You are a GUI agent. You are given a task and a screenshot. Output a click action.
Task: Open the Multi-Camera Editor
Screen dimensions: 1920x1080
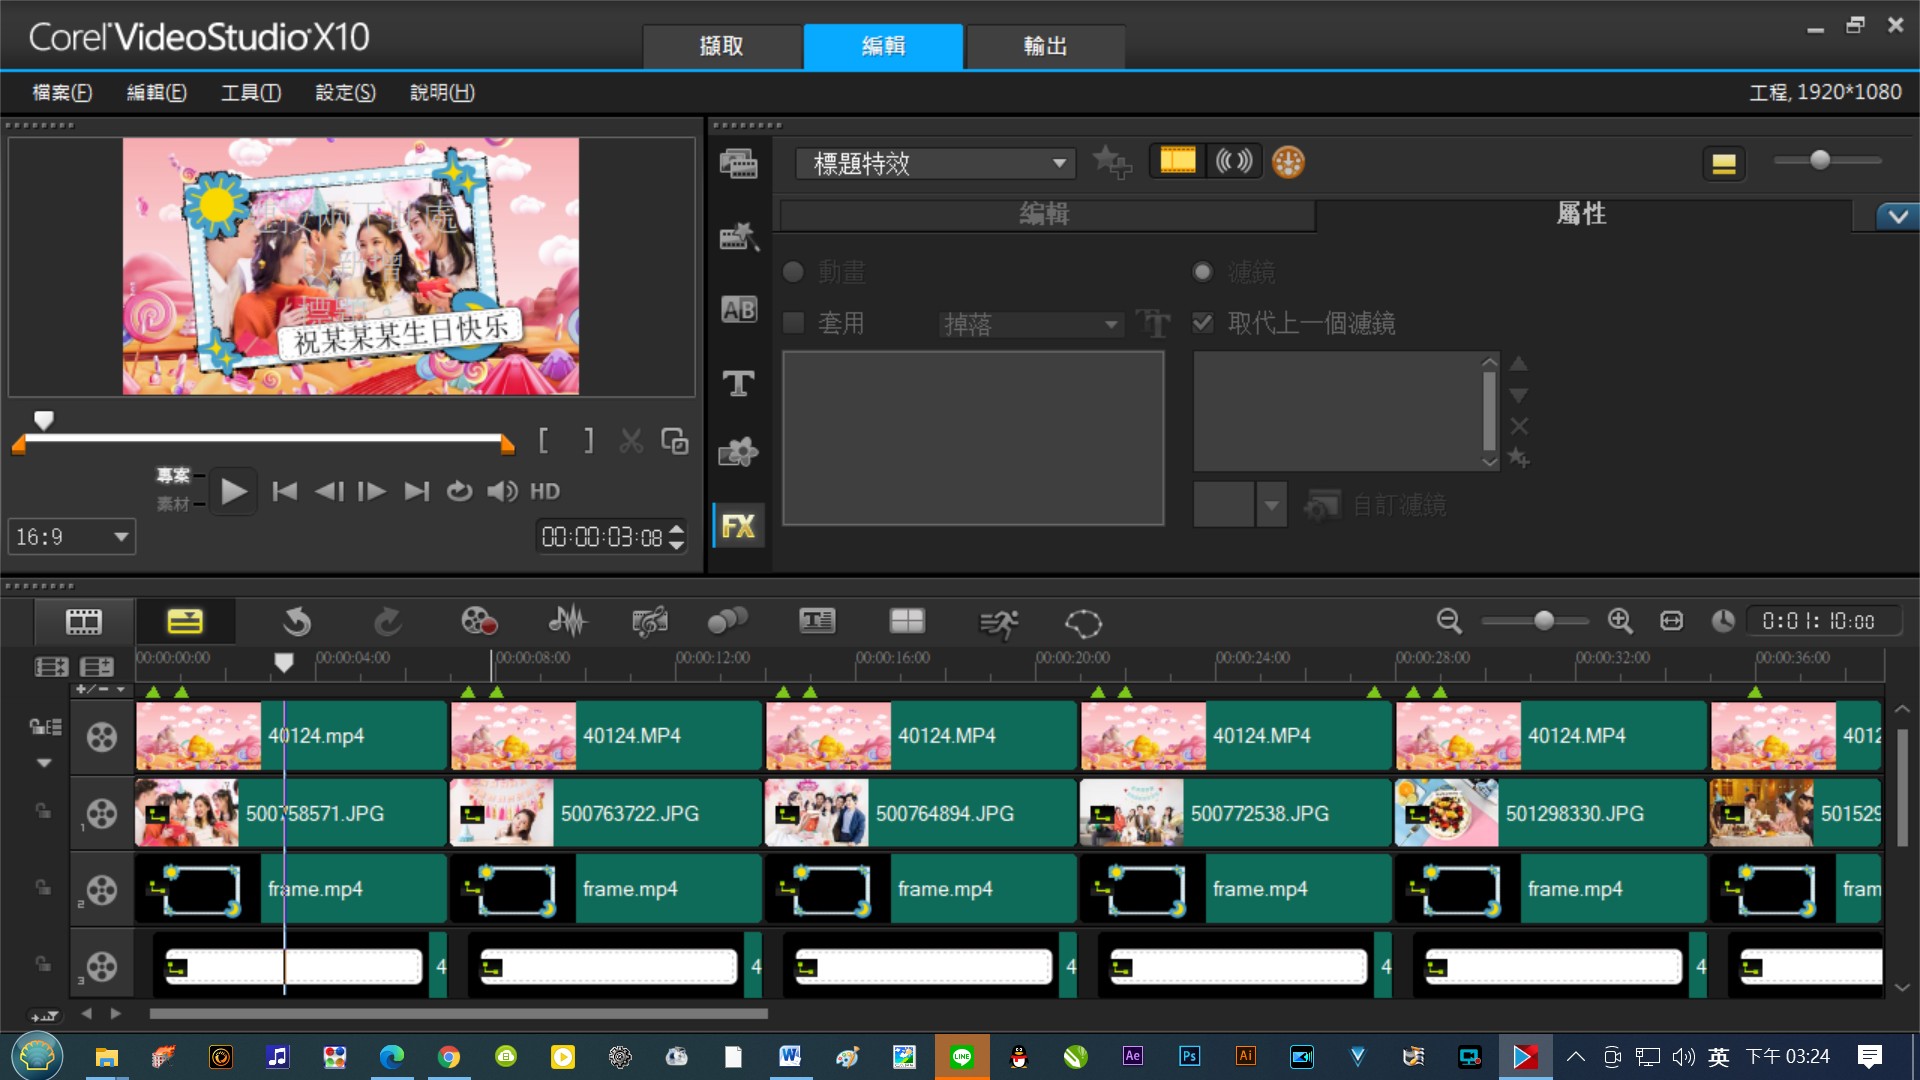click(x=907, y=622)
